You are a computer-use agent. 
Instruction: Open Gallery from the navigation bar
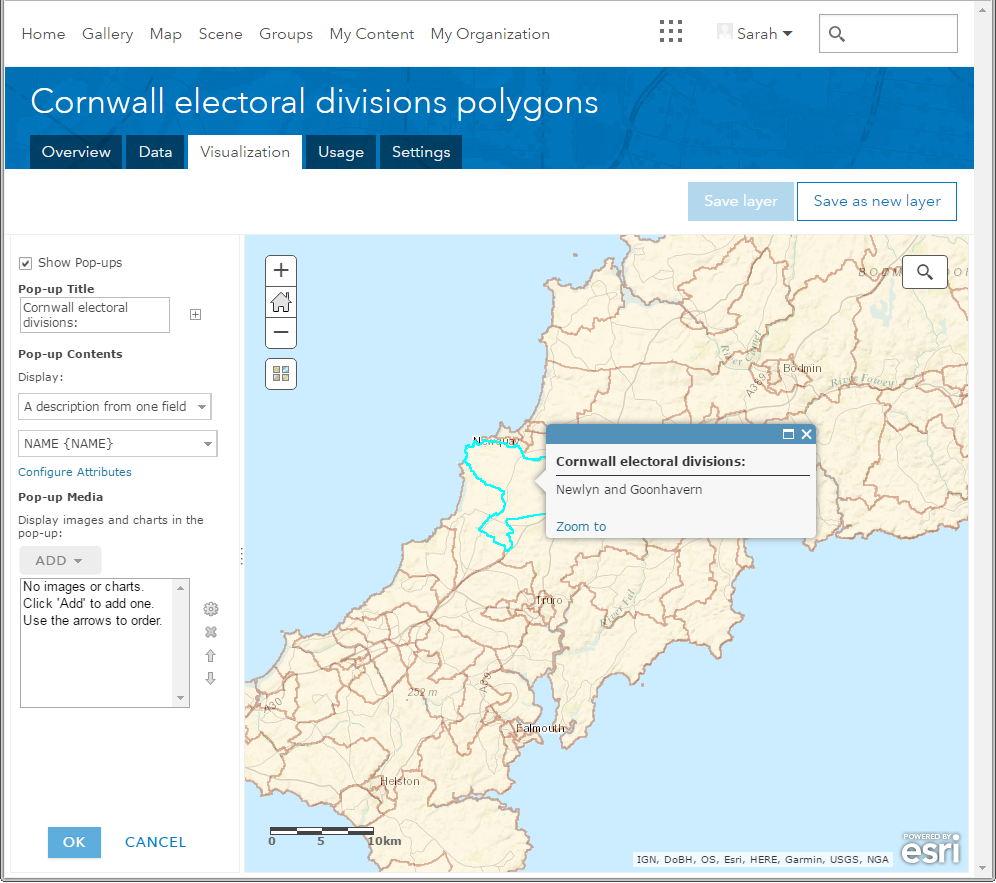107,34
